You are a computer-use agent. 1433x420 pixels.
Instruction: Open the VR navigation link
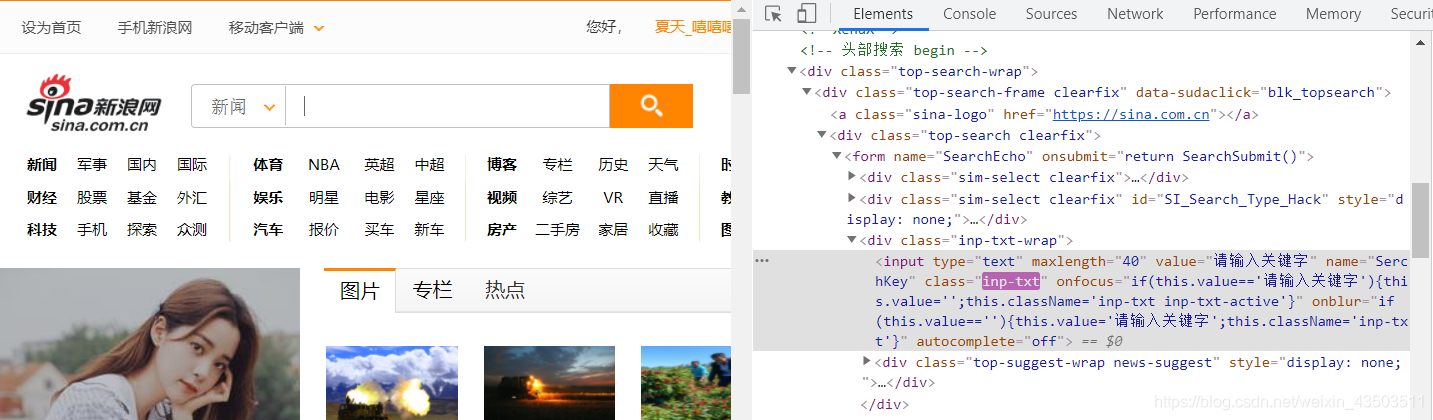(613, 197)
